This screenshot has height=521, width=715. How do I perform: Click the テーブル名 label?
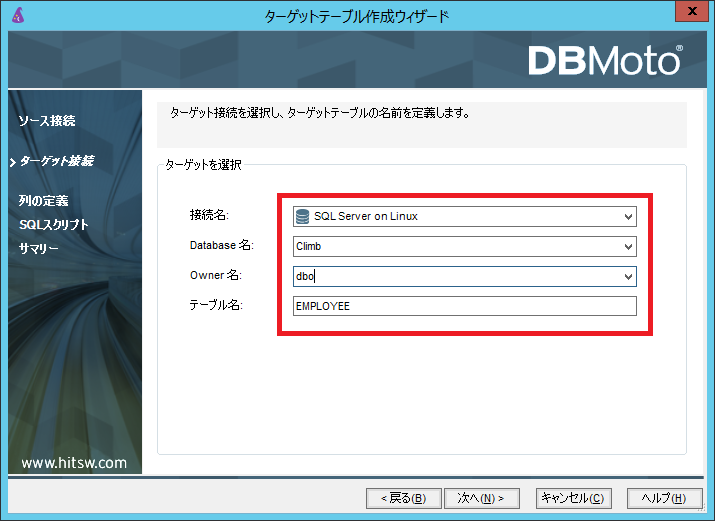pos(216,305)
